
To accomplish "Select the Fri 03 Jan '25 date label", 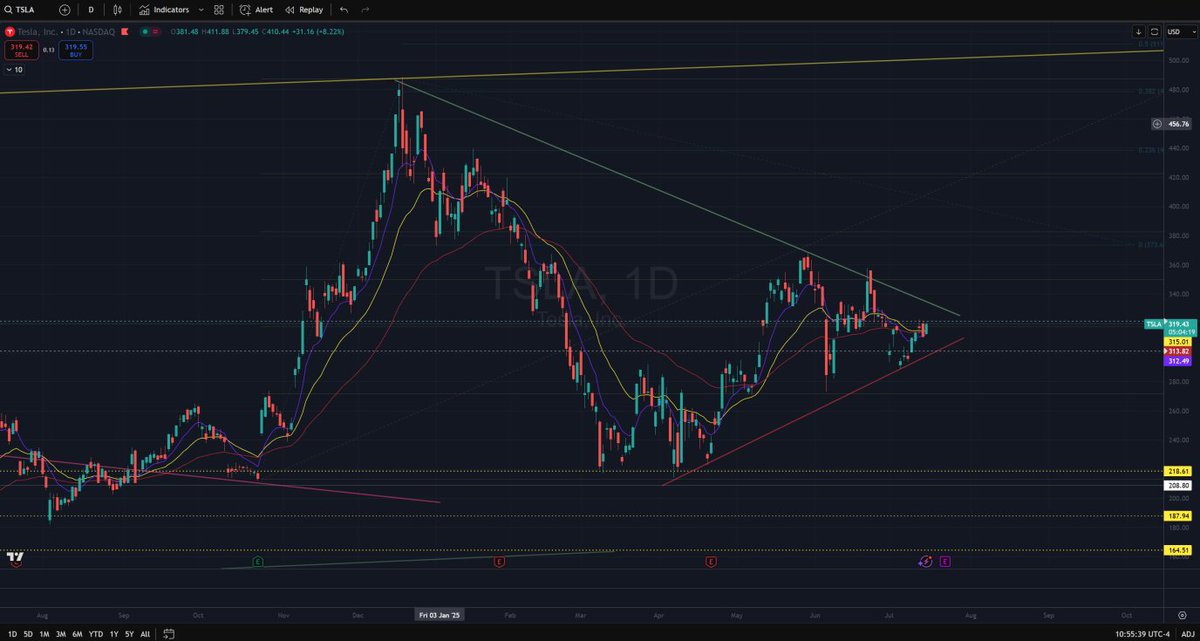I will [x=440, y=613].
